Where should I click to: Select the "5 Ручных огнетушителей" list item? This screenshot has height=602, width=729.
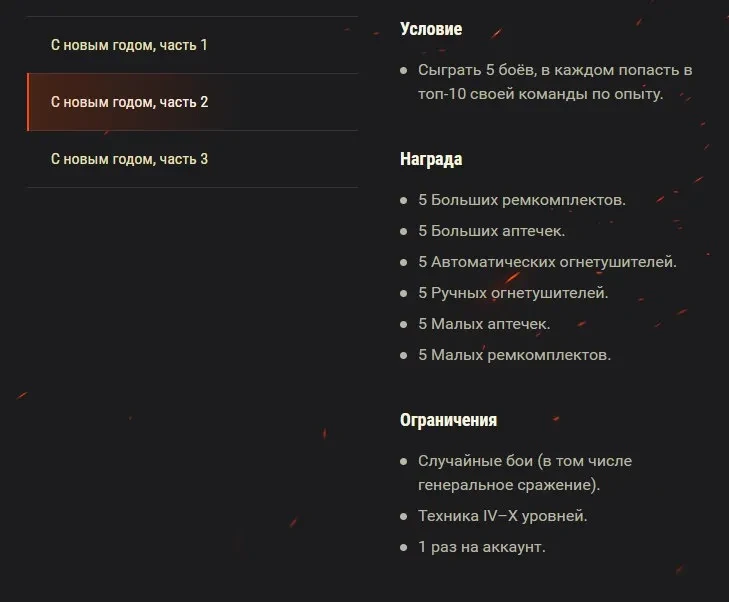coord(513,293)
